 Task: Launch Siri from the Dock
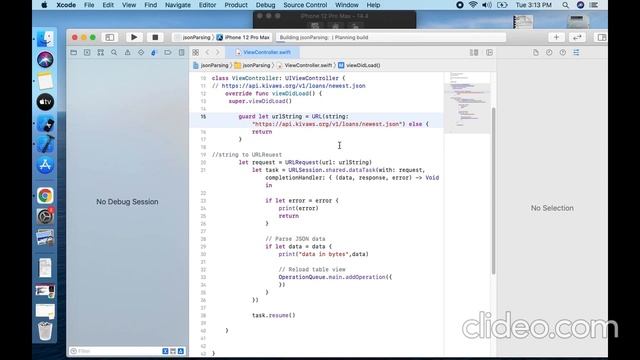click(x=45, y=60)
